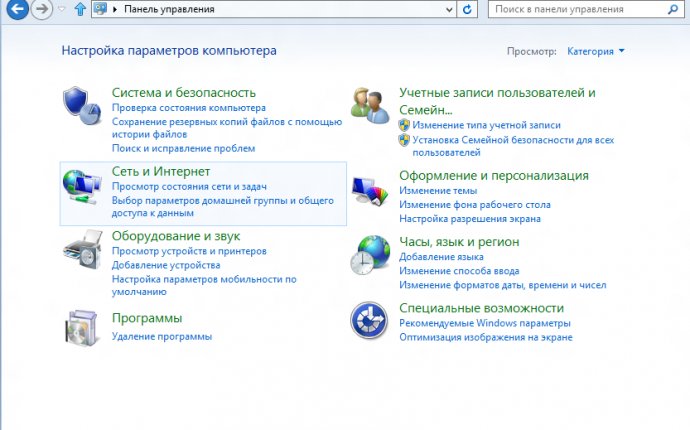Image resolution: width=690 pixels, height=430 pixels.
Task: Open Изменение типа учетной записи
Action: click(486, 125)
